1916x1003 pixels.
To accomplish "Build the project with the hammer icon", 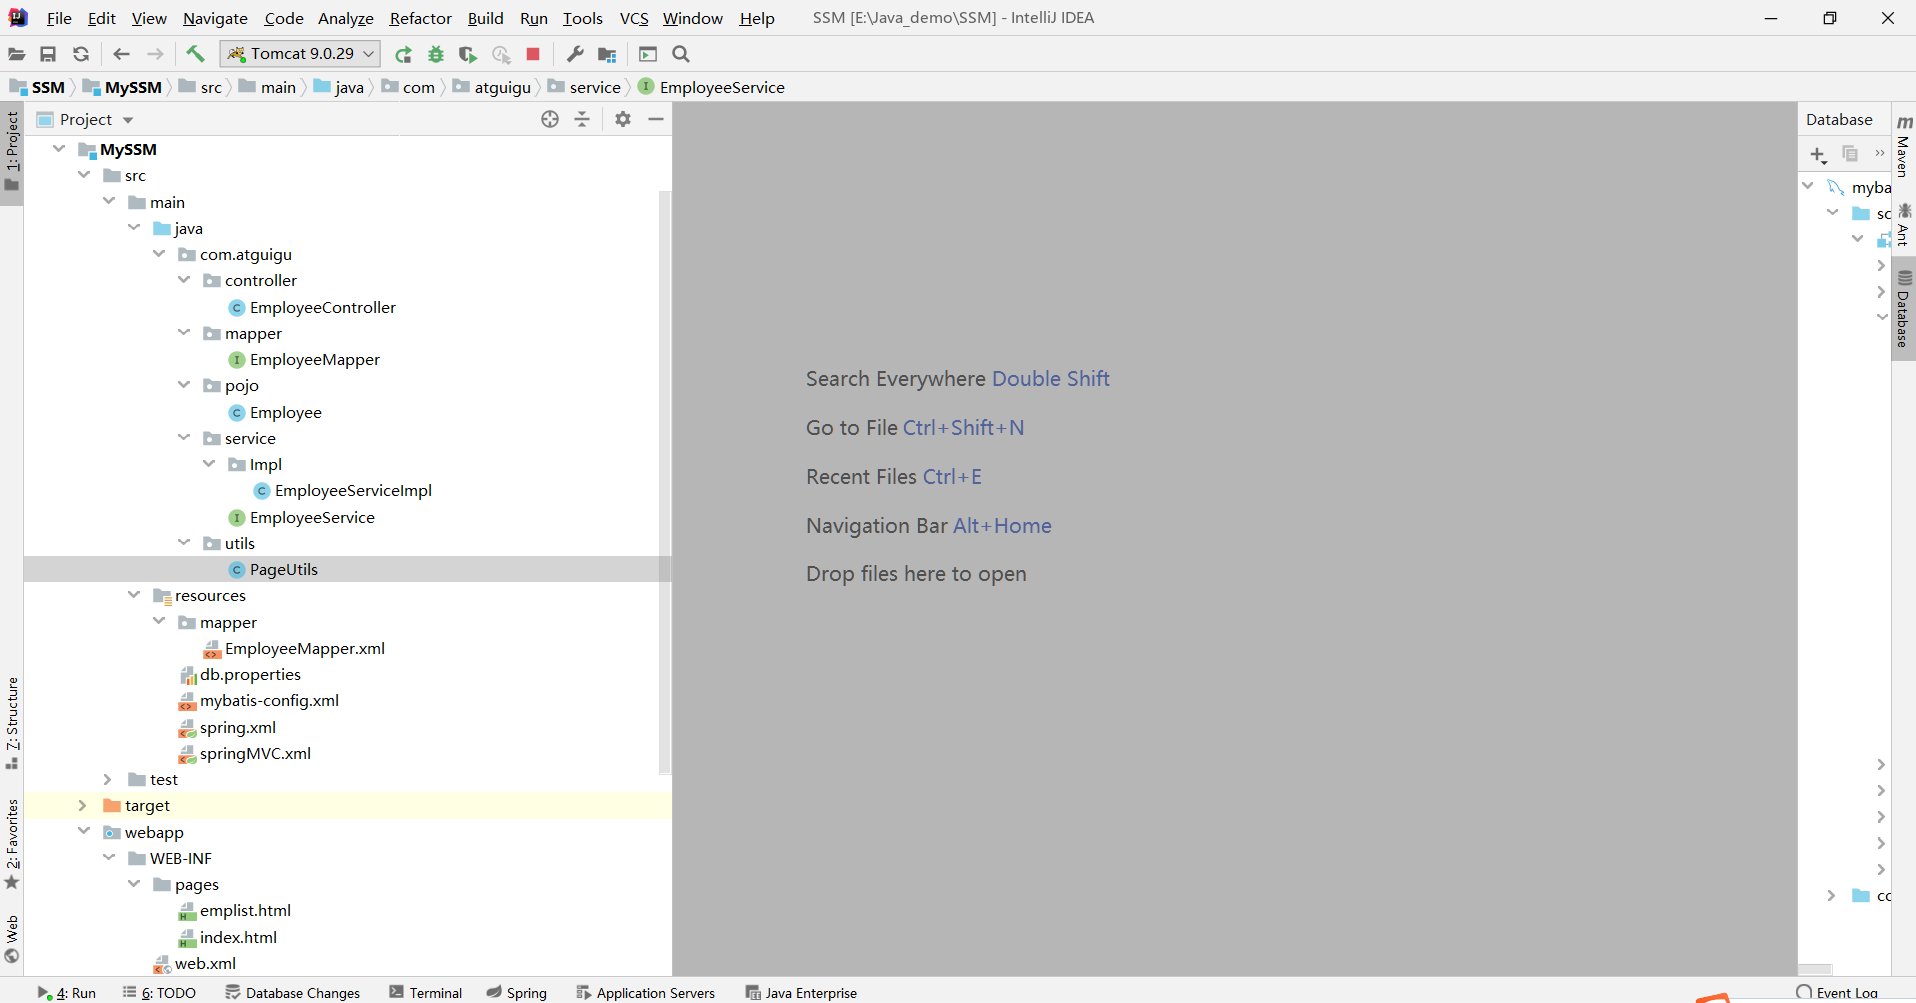I will coord(195,54).
